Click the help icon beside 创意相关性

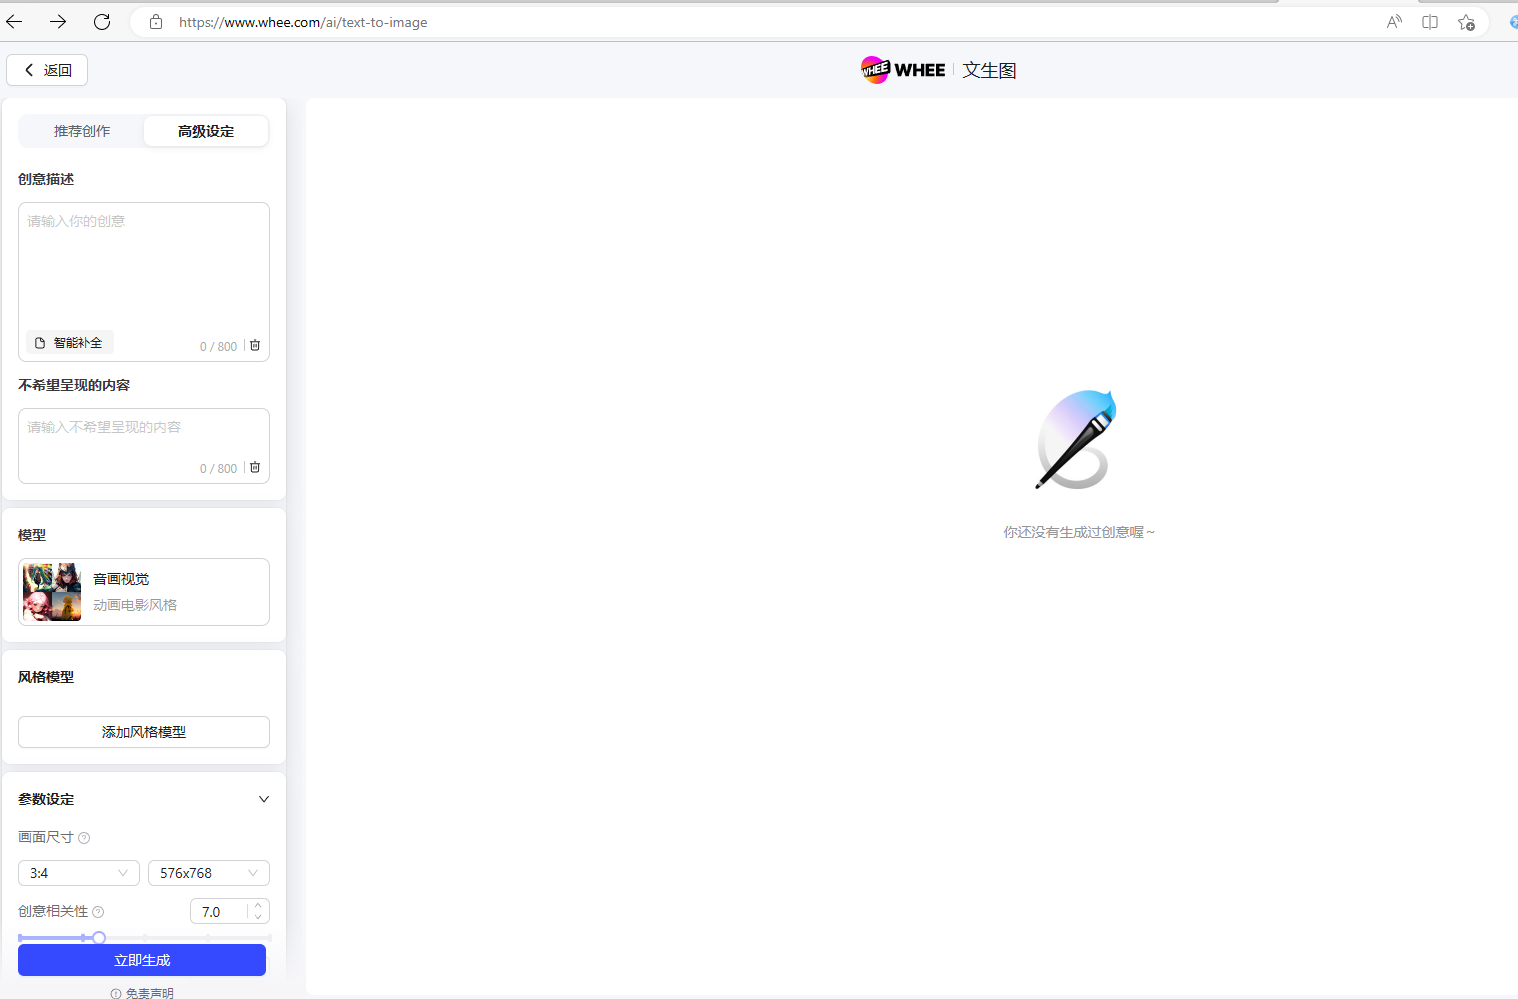click(x=98, y=912)
